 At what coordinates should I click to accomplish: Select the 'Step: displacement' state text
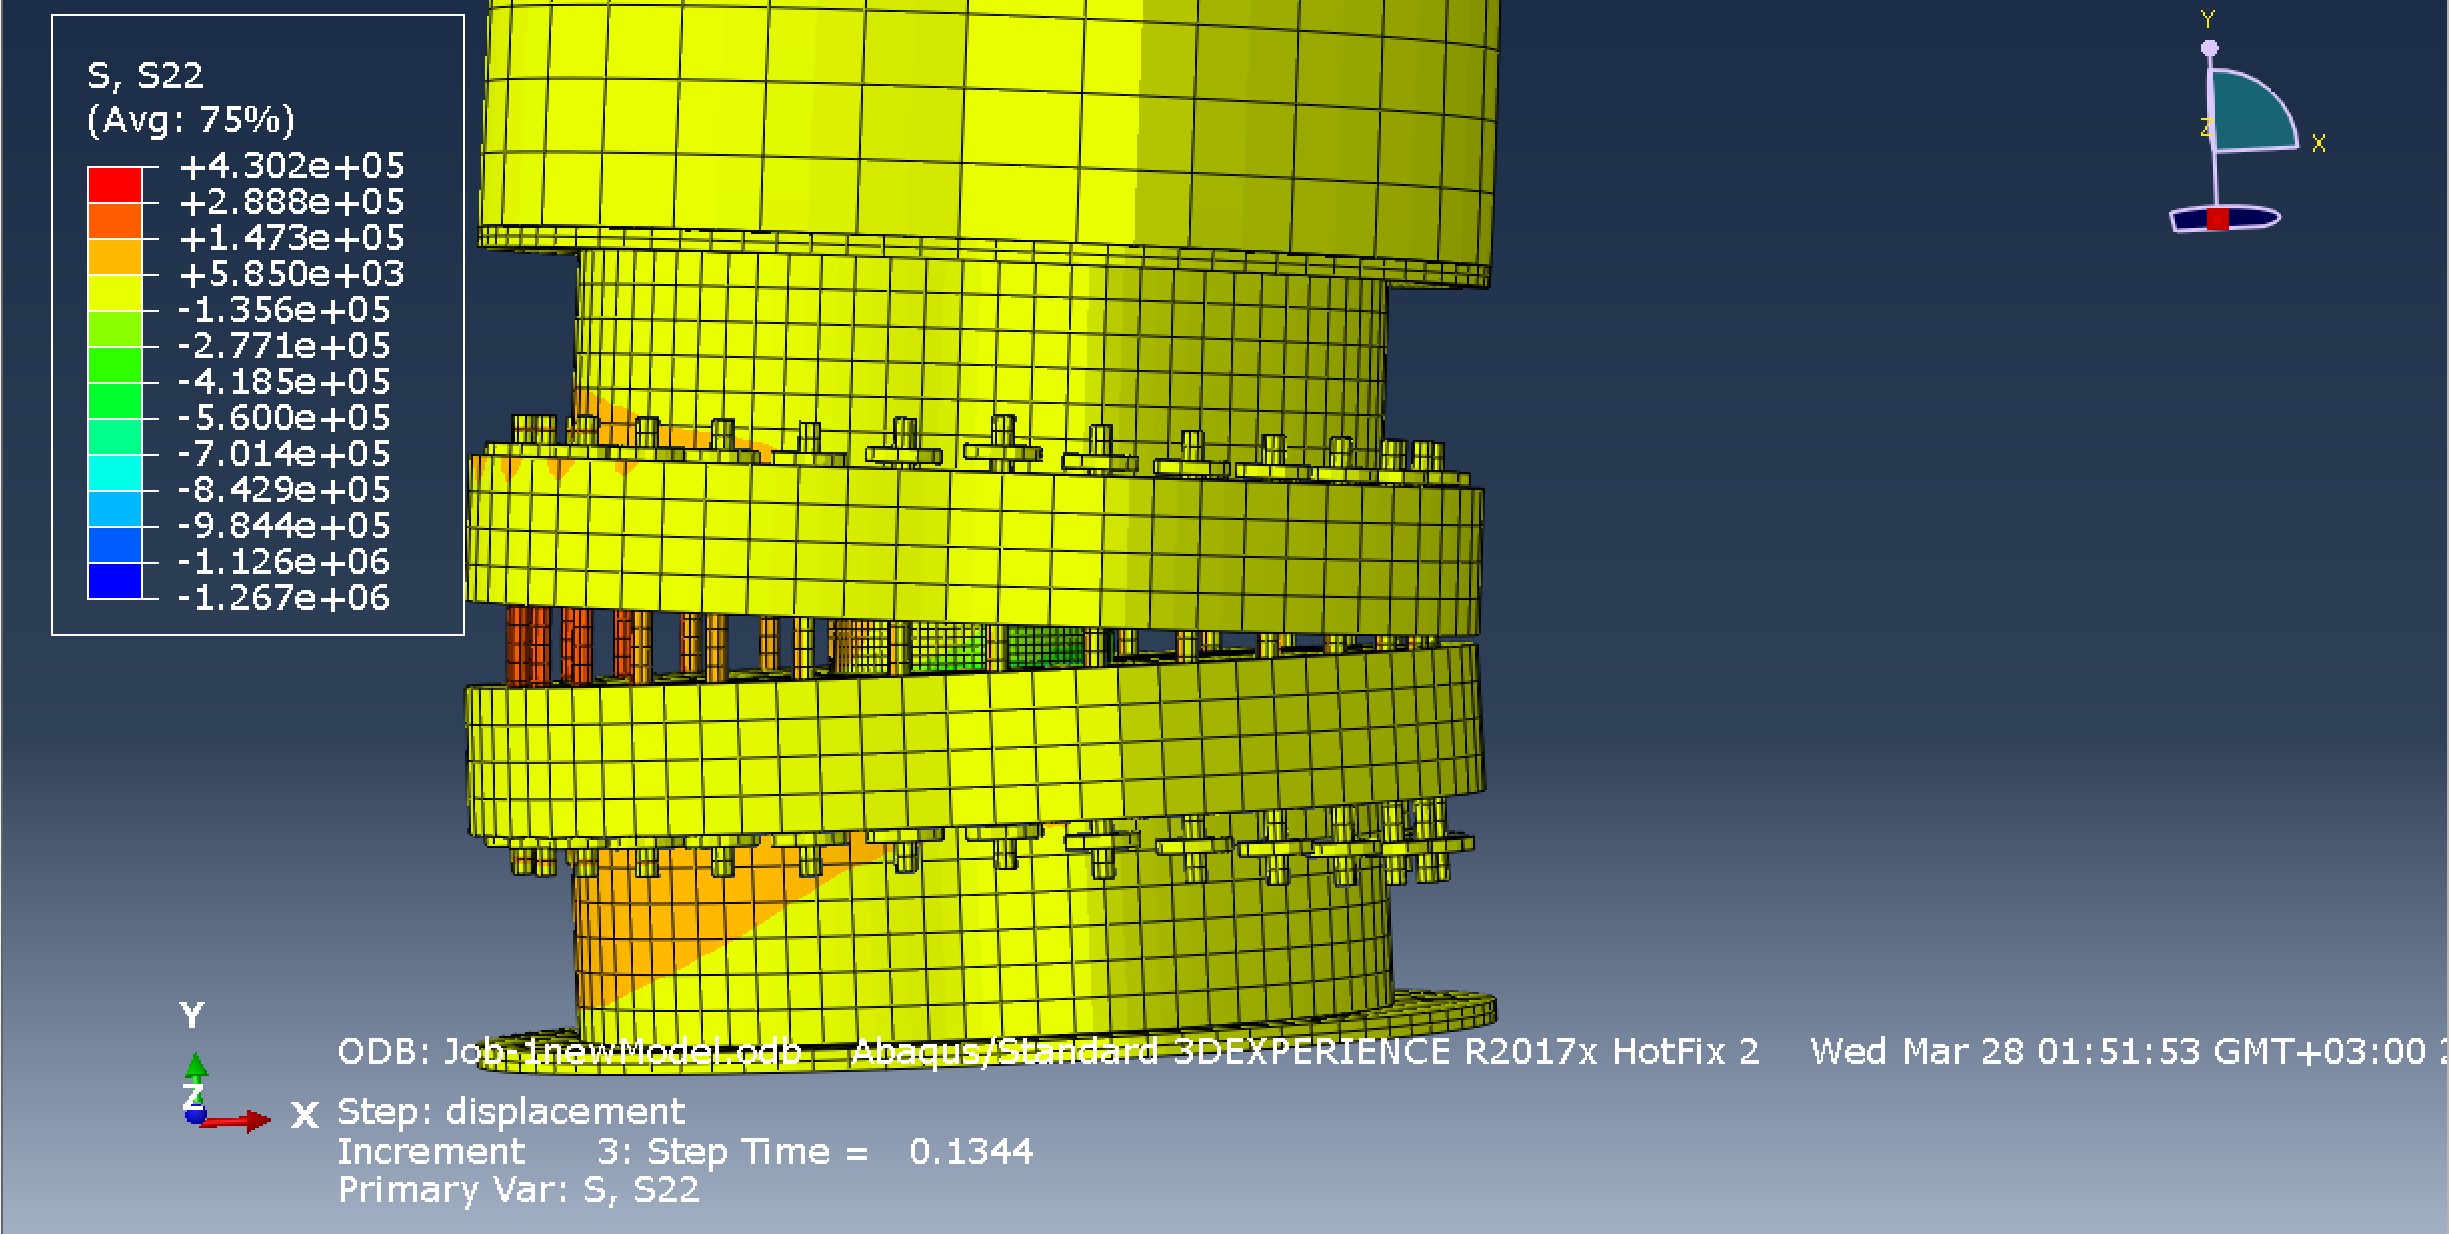click(x=511, y=1112)
